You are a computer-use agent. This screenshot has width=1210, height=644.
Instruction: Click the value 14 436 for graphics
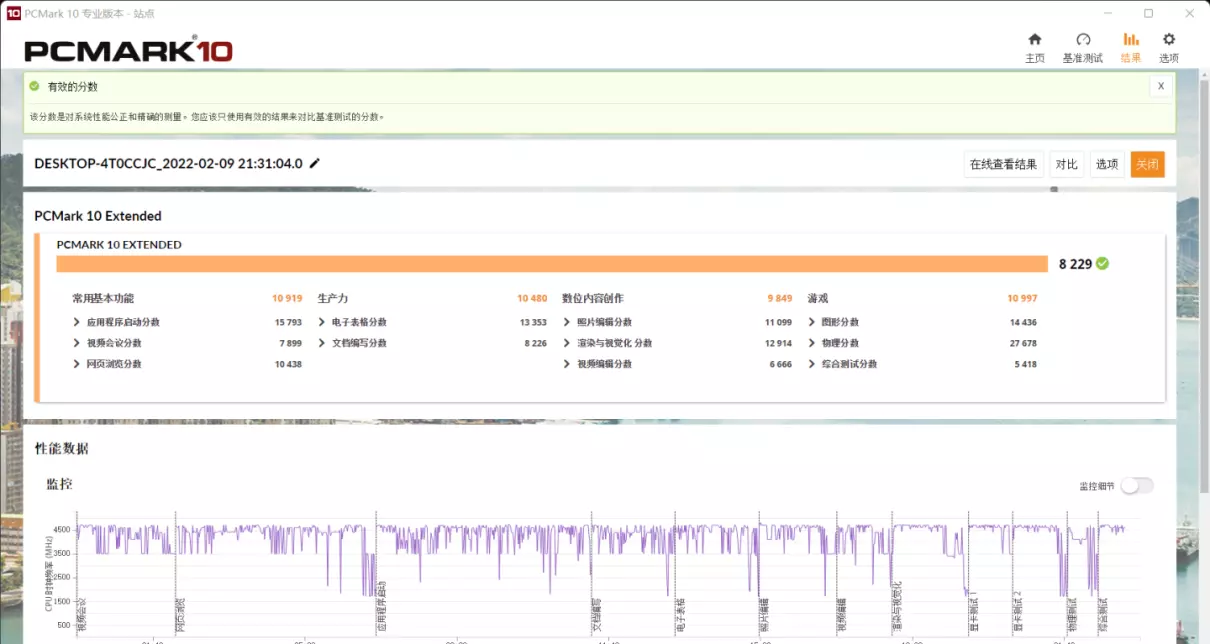(x=1023, y=322)
